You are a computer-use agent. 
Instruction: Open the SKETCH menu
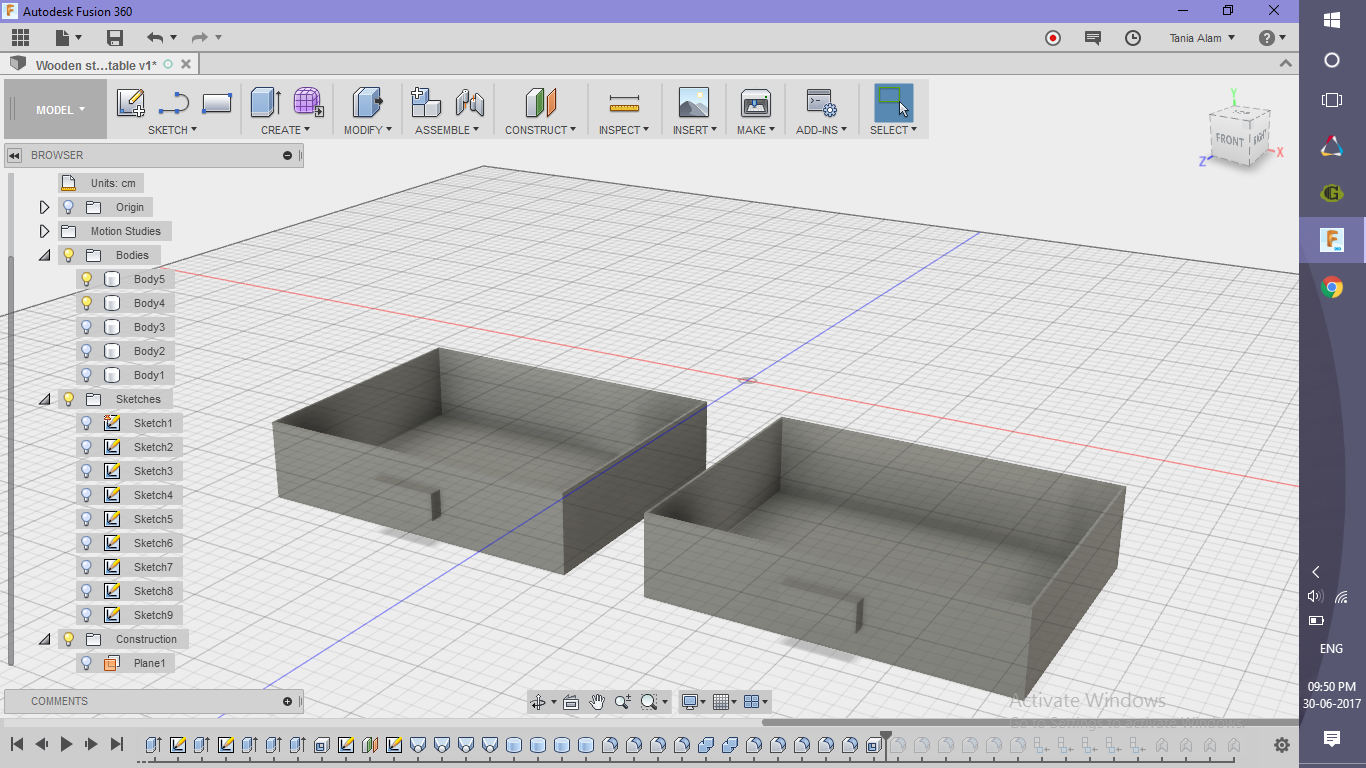pos(172,130)
